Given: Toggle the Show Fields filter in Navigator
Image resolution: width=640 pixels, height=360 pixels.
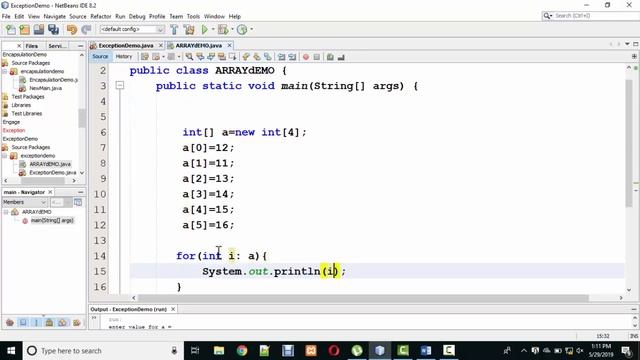Looking at the screenshot, I should (23, 323).
